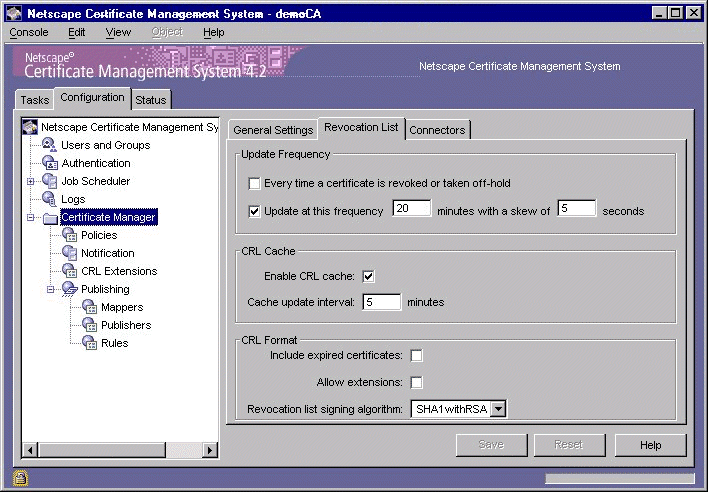The image size is (708, 492).
Task: Open the View menu
Action: point(118,32)
